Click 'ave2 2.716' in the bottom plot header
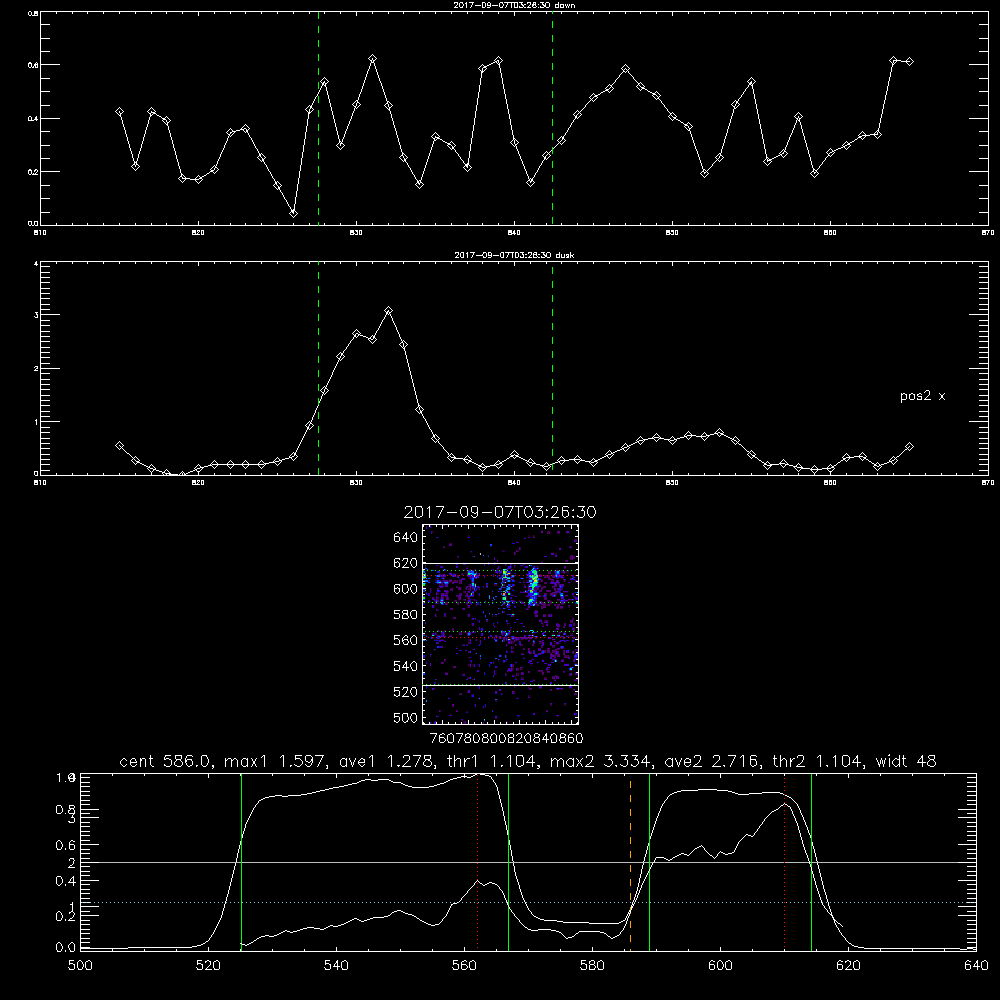Viewport: 1000px width, 1000px height. click(712, 761)
